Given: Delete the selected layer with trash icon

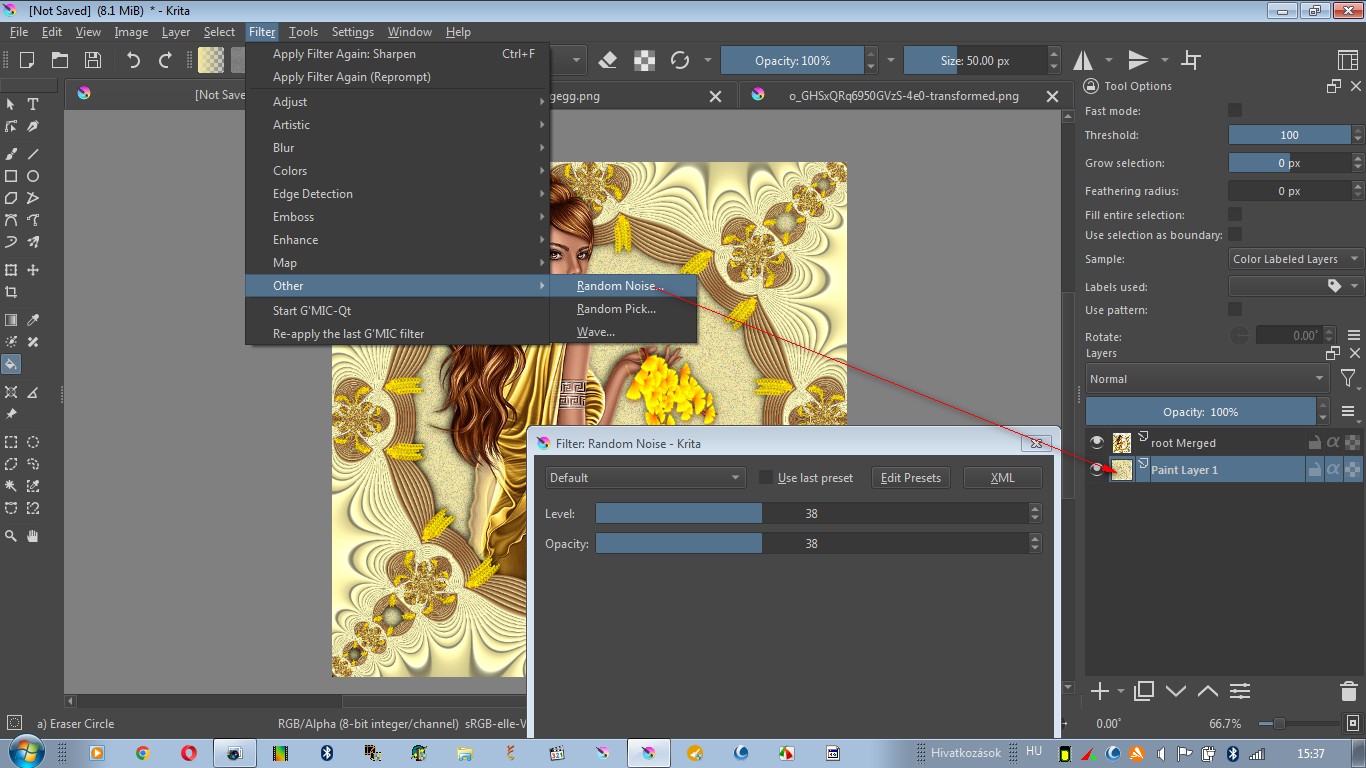Looking at the screenshot, I should point(1348,691).
